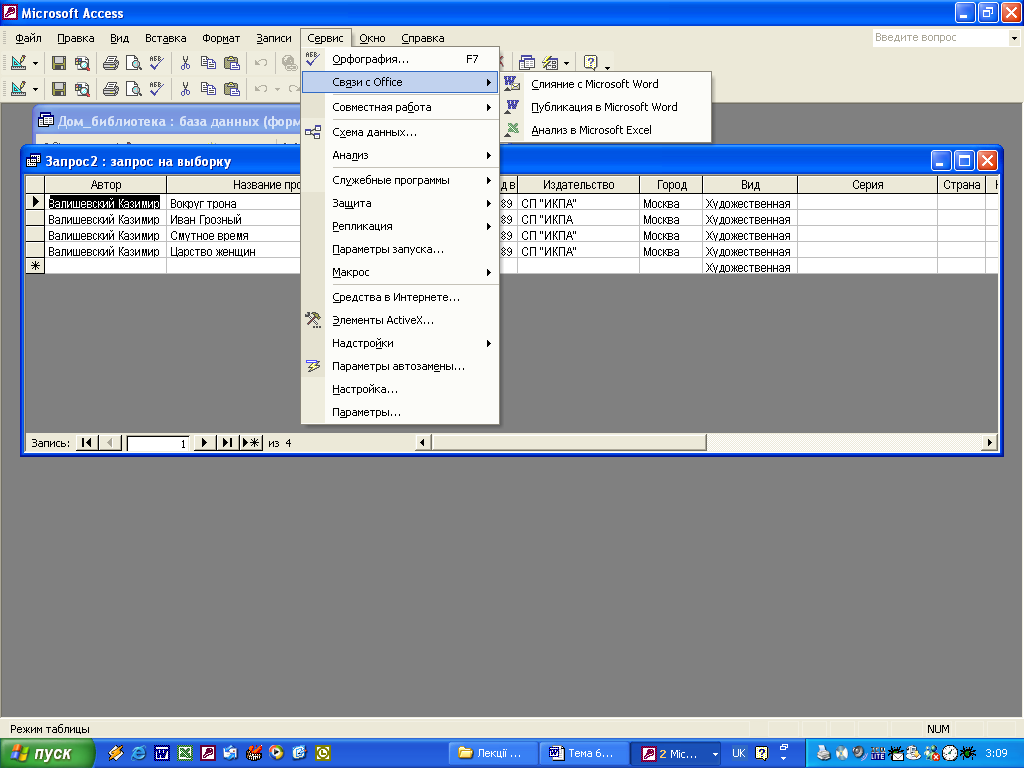Click the Paste icon in the second toolbar row

(x=232, y=88)
